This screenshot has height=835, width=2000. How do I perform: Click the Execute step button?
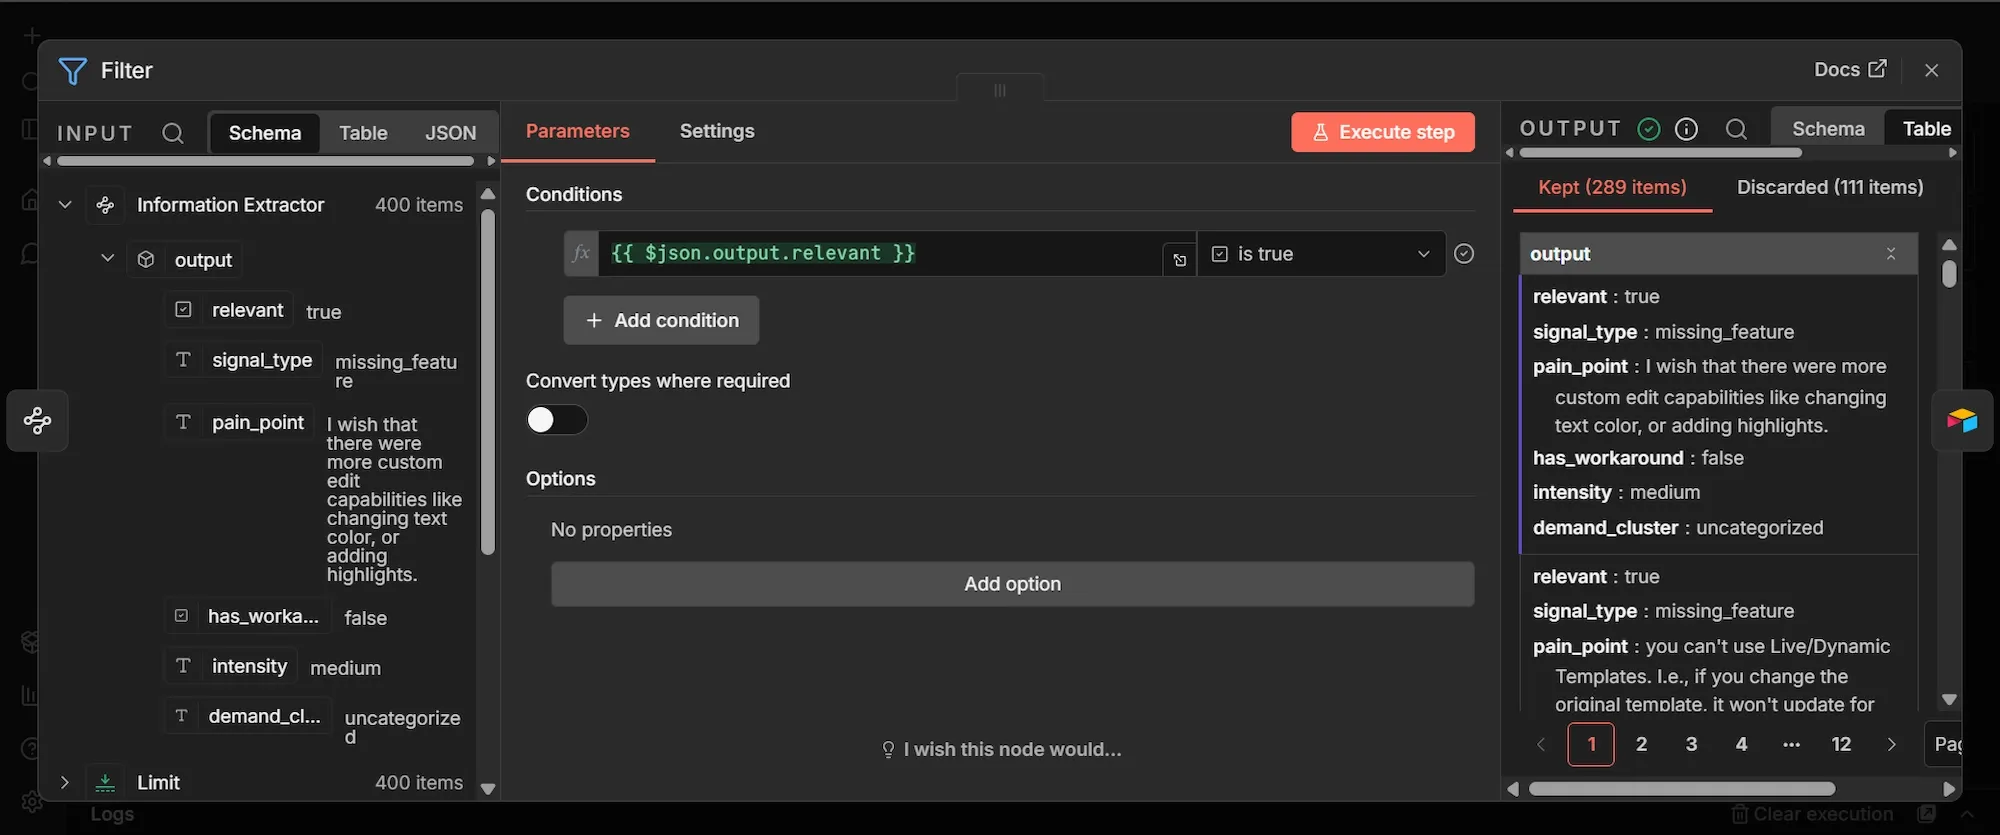point(1383,132)
